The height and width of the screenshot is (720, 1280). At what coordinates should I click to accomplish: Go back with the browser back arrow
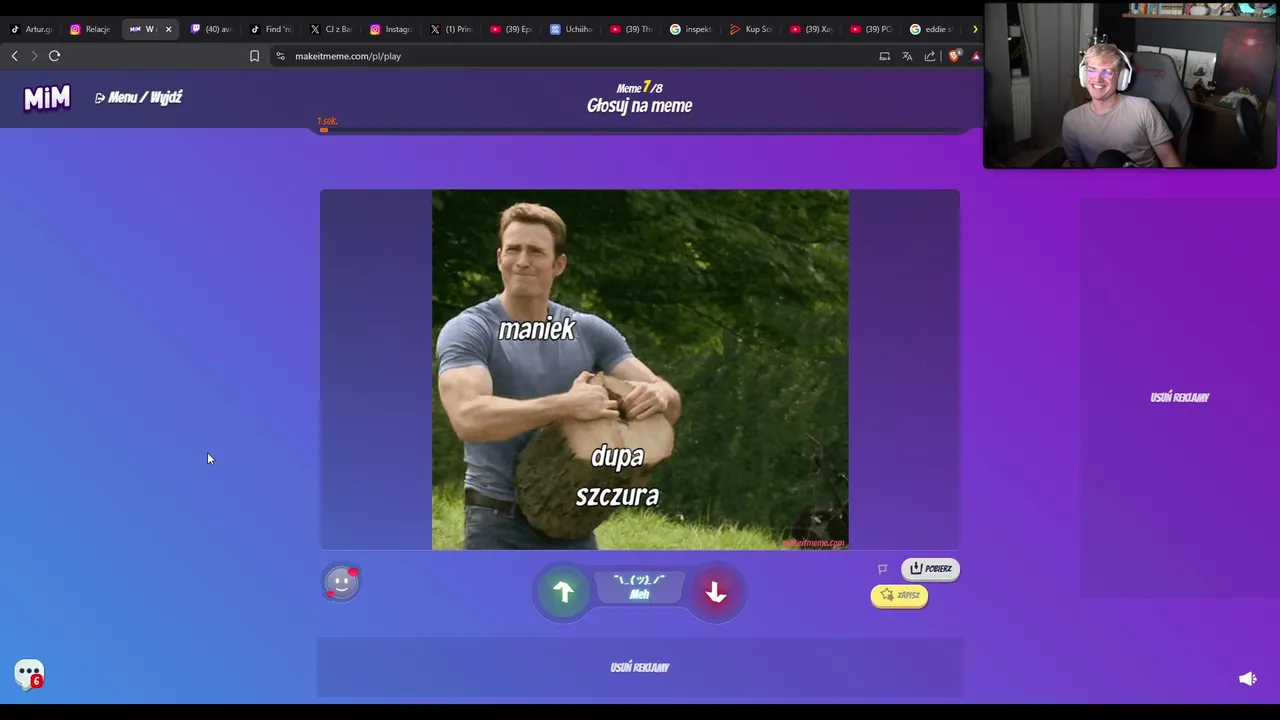(x=14, y=56)
